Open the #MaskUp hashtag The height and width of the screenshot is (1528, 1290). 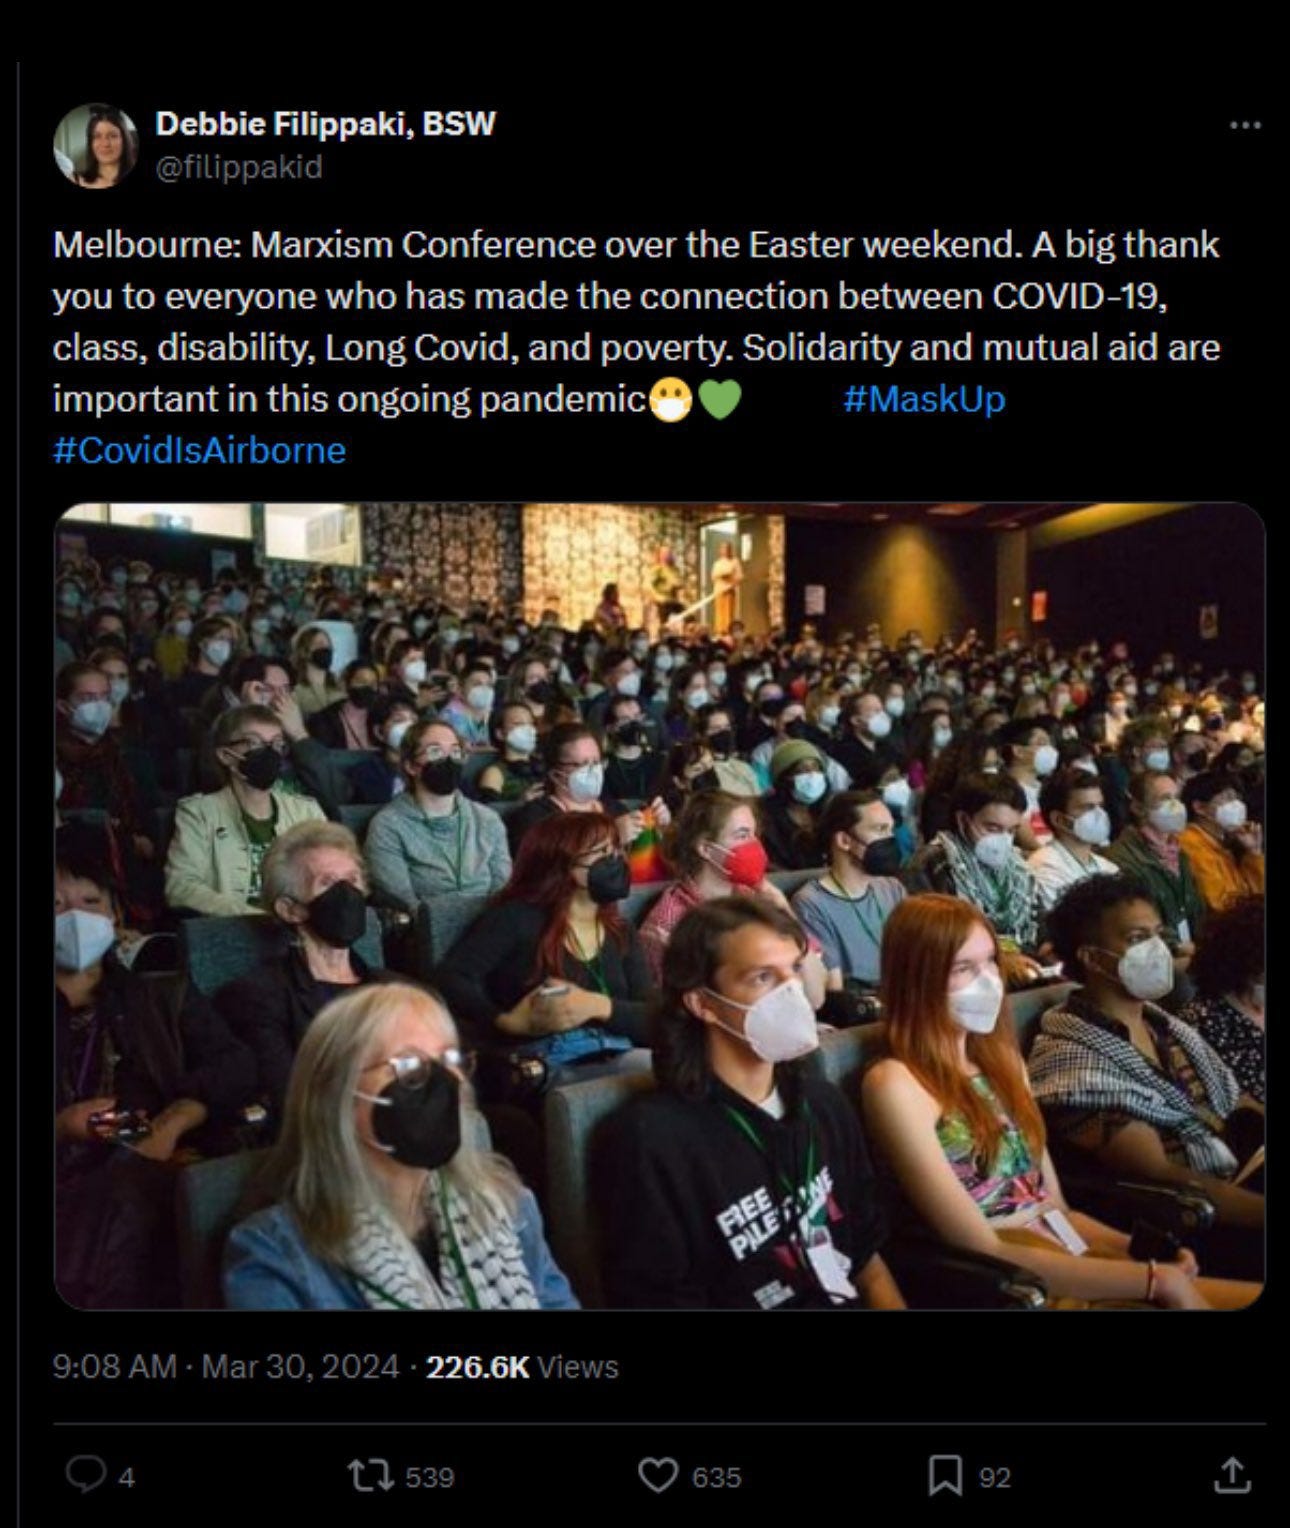click(924, 399)
